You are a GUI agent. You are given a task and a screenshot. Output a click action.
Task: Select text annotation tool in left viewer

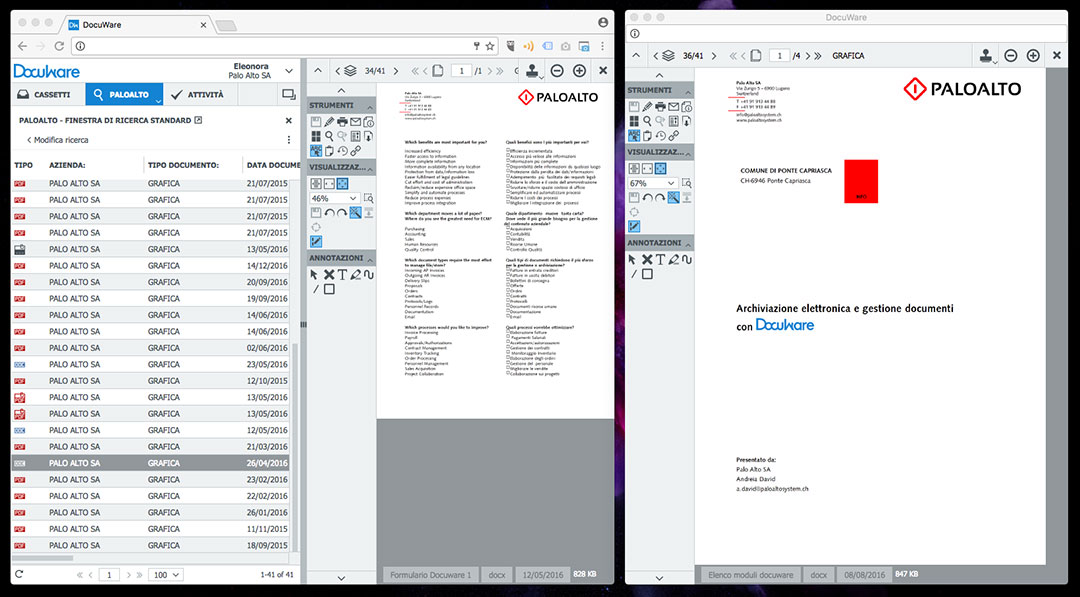(x=342, y=275)
